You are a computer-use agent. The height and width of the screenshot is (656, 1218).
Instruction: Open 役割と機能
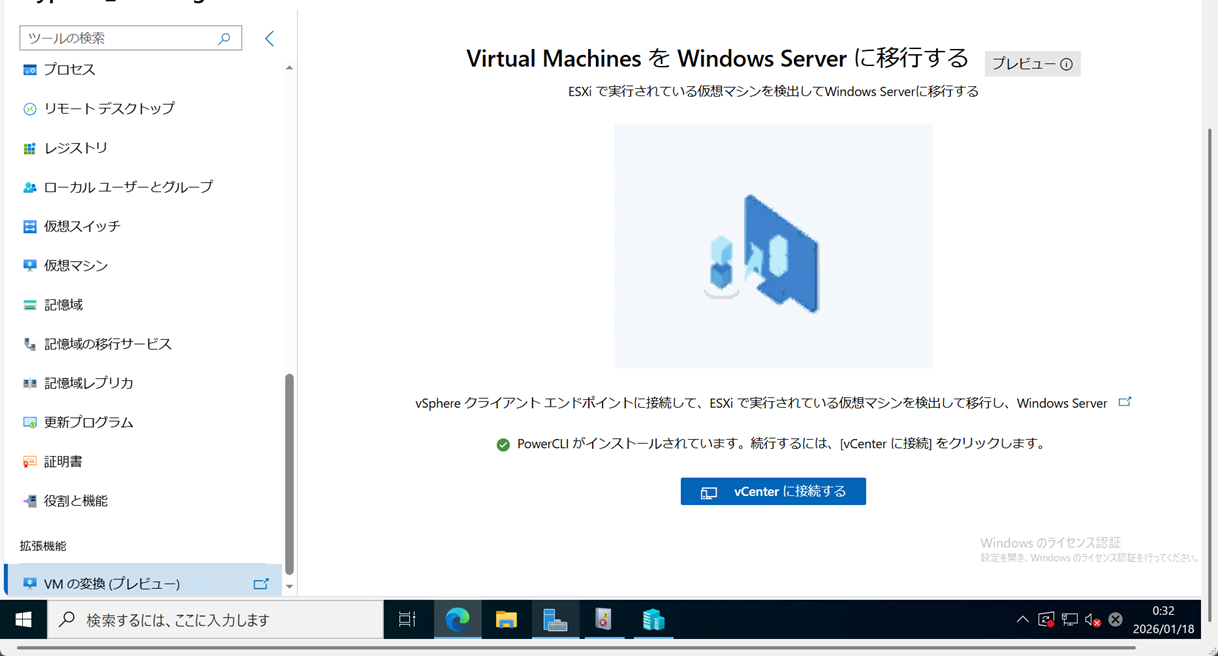tap(75, 501)
